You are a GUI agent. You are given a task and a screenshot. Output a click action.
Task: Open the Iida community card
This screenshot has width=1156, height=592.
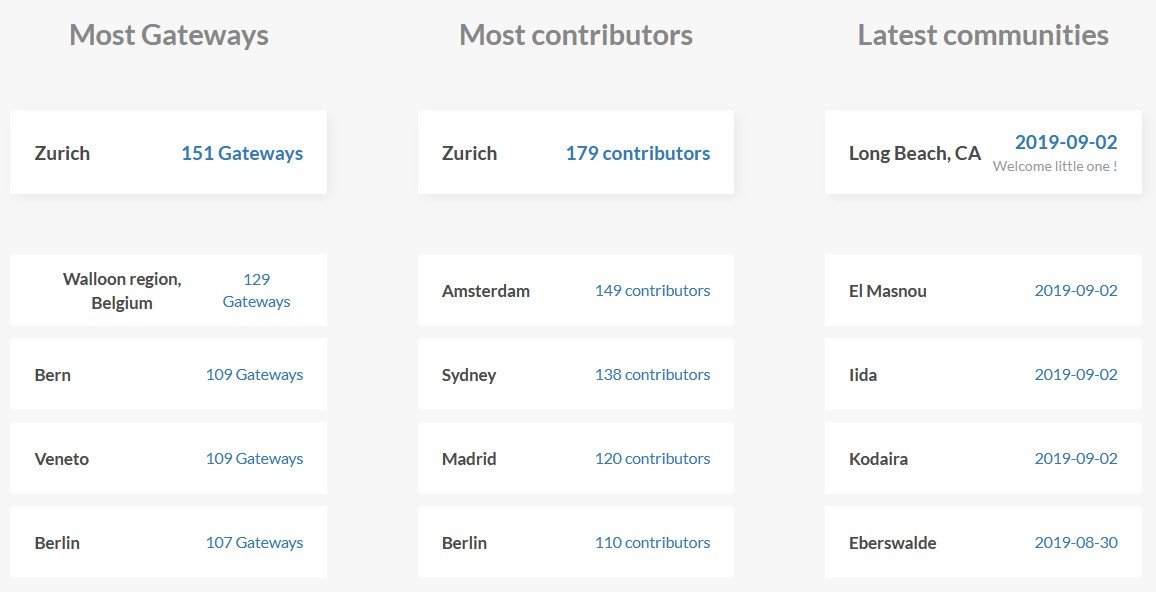(x=983, y=375)
